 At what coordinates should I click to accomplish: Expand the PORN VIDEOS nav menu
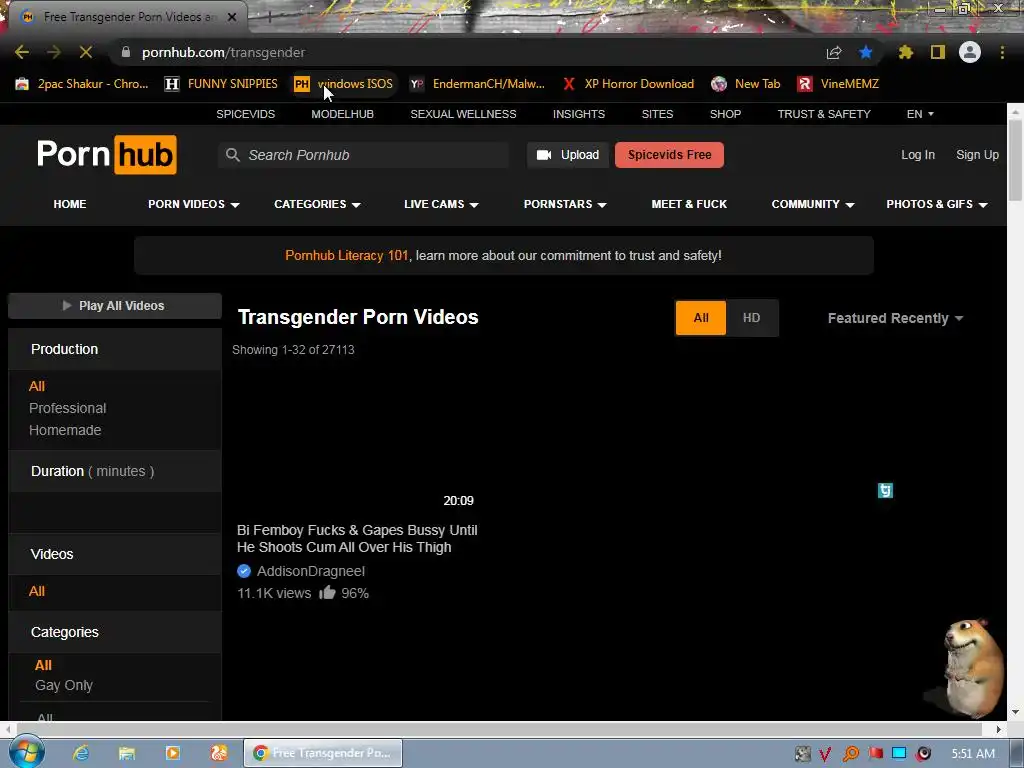[x=193, y=204]
